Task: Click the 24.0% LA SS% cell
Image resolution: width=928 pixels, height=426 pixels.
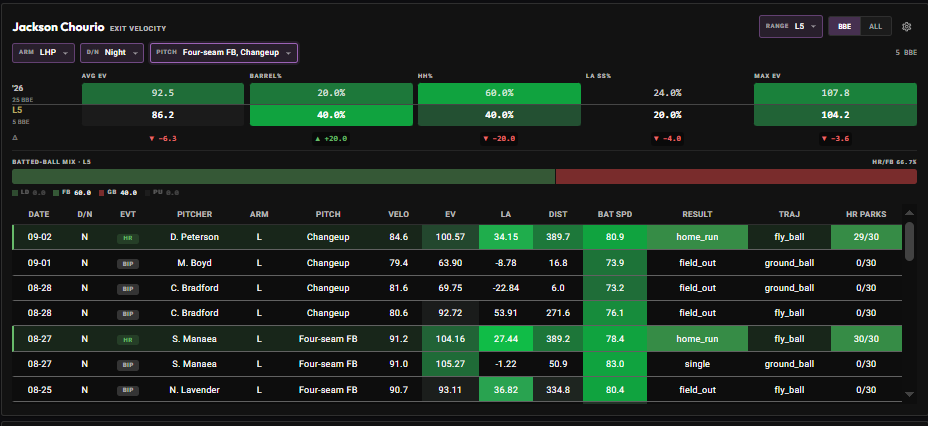Action: click(x=667, y=93)
